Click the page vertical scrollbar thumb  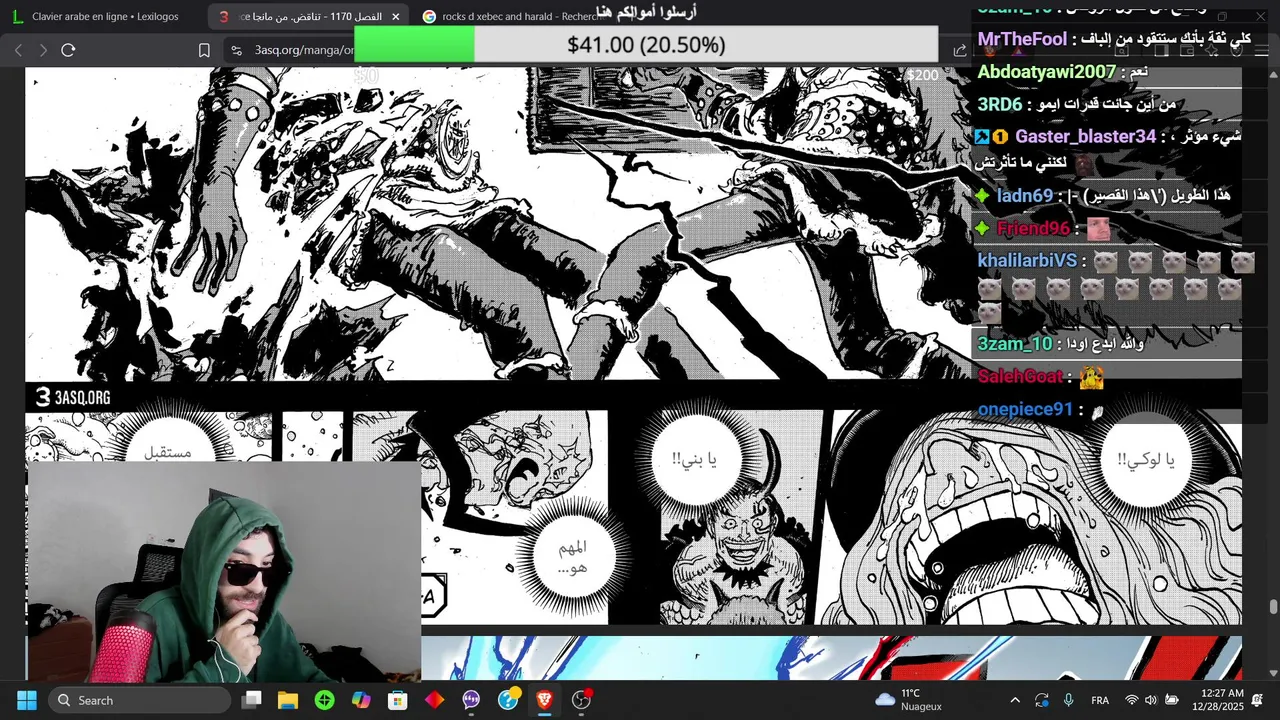[x=1273, y=606]
